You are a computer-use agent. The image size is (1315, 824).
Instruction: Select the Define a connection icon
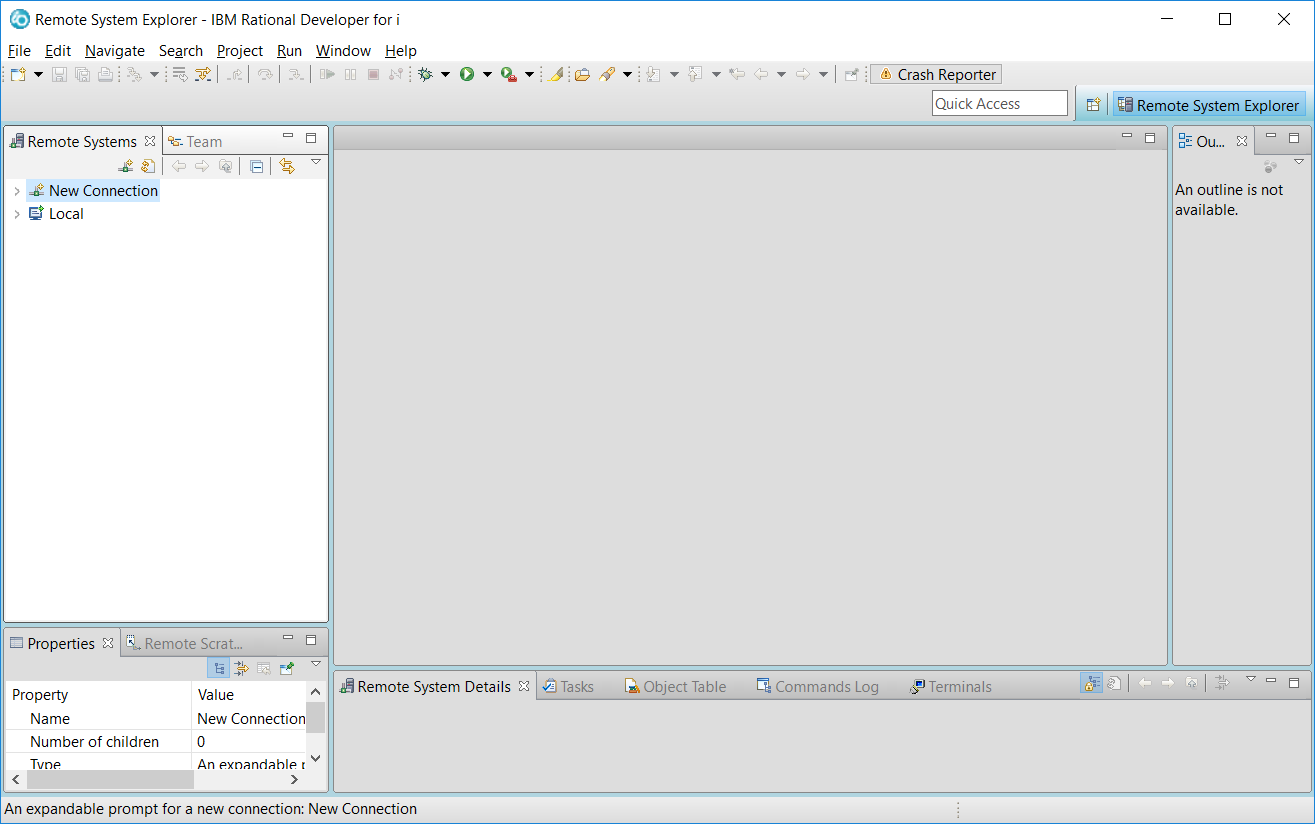click(x=126, y=165)
